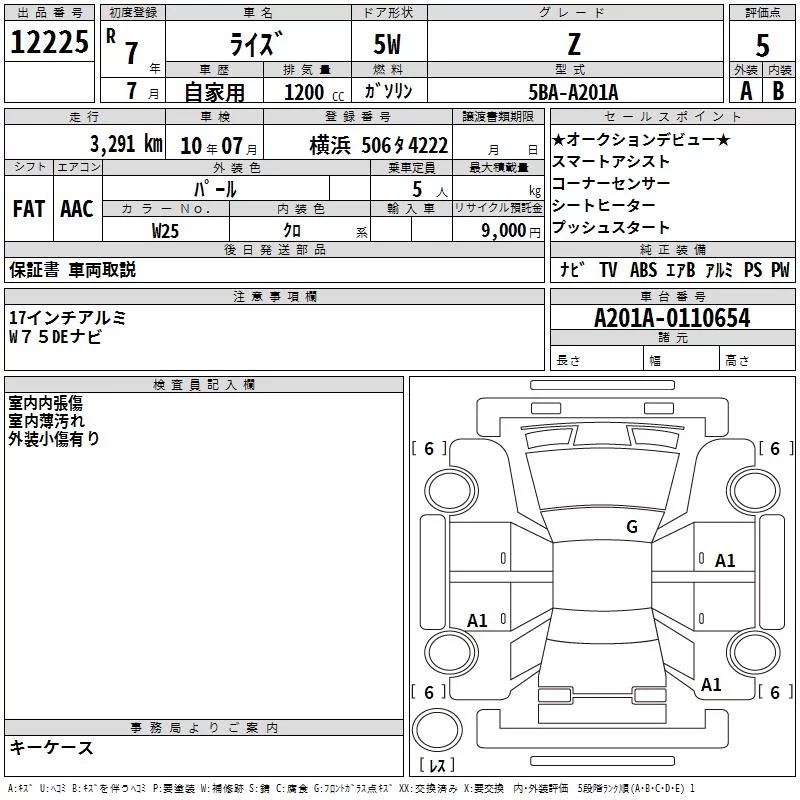Click the A1 mark on the right door
Screen dimensions: 800x800
click(724, 561)
